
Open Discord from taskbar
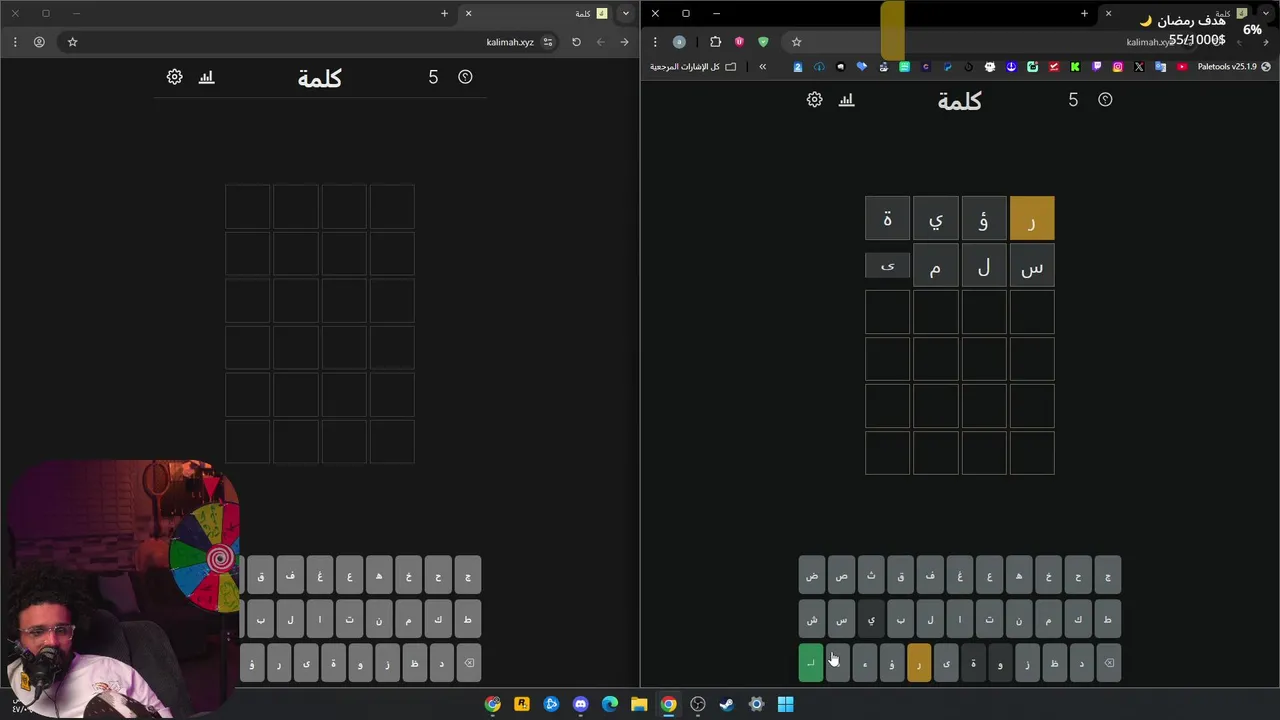coord(580,705)
